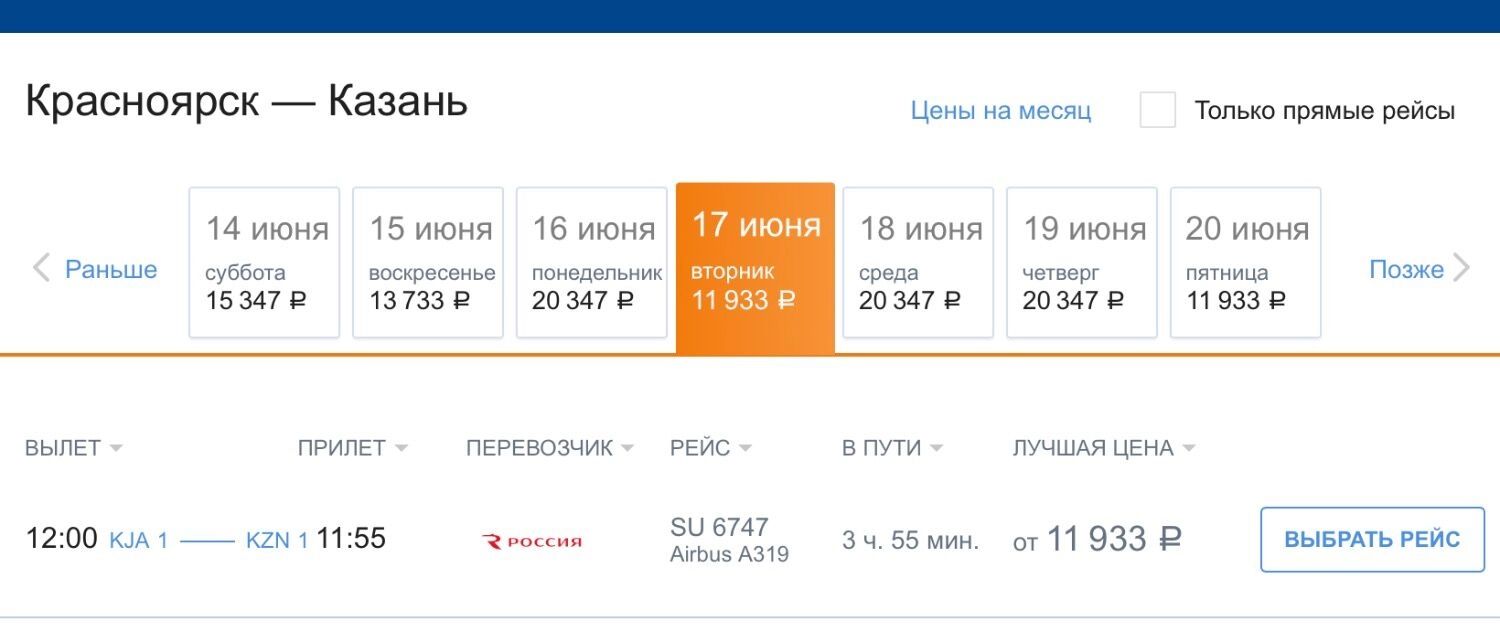This screenshot has width=1500, height=643.
Task: Open the ПЕРЕВОЗЧИК sort dropdown
Action: coord(627,448)
